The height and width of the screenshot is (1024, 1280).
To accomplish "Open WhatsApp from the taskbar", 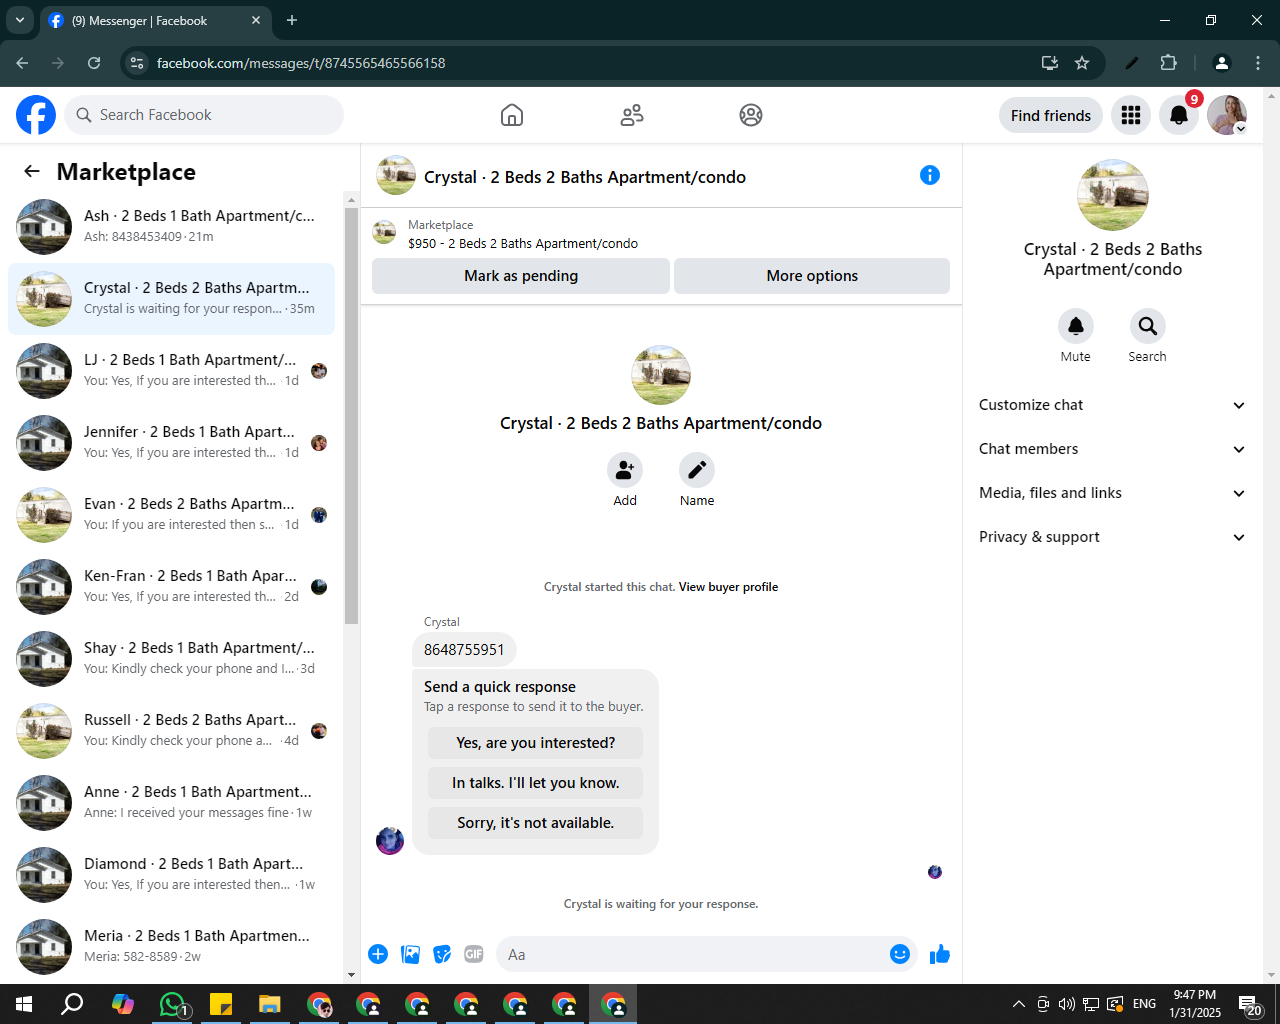I will [172, 1004].
